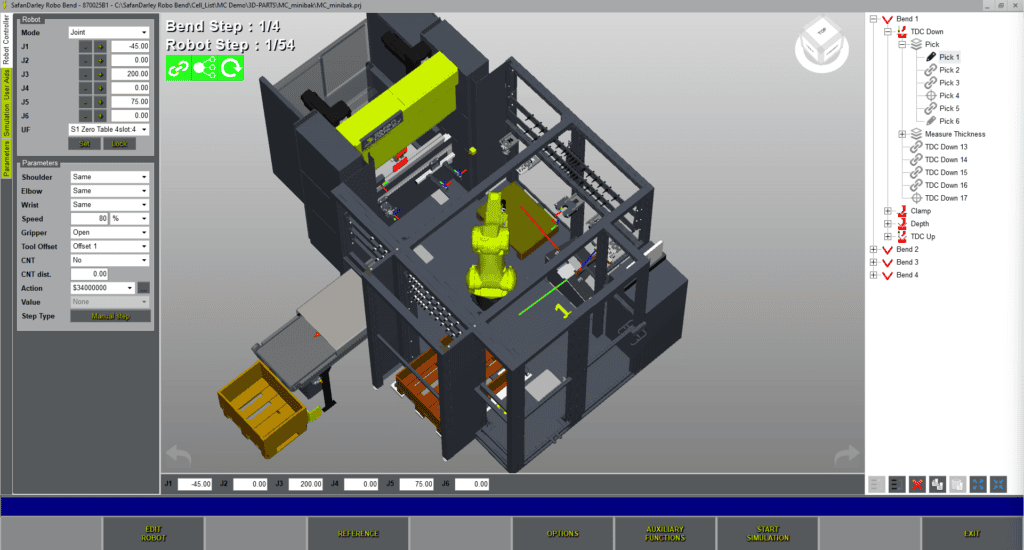Switch to the Parameters side tab
The height and width of the screenshot is (550, 1024).
[x=6, y=159]
